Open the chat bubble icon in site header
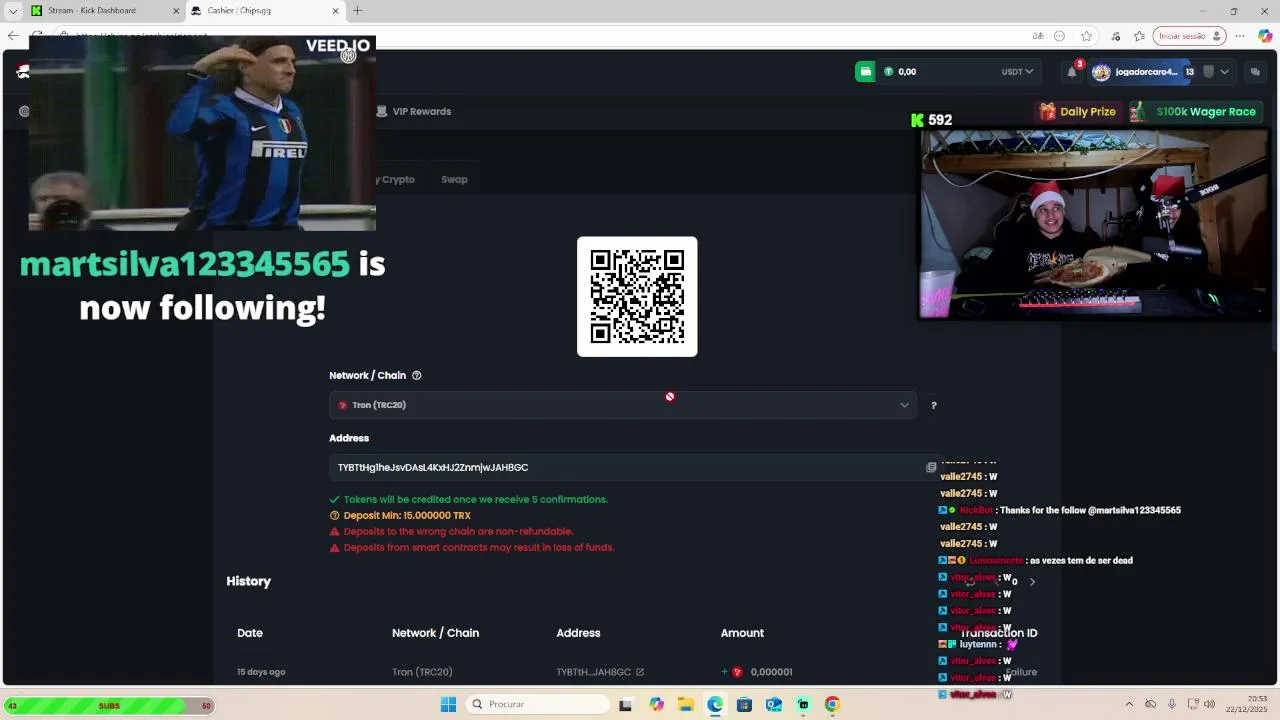 click(1255, 72)
